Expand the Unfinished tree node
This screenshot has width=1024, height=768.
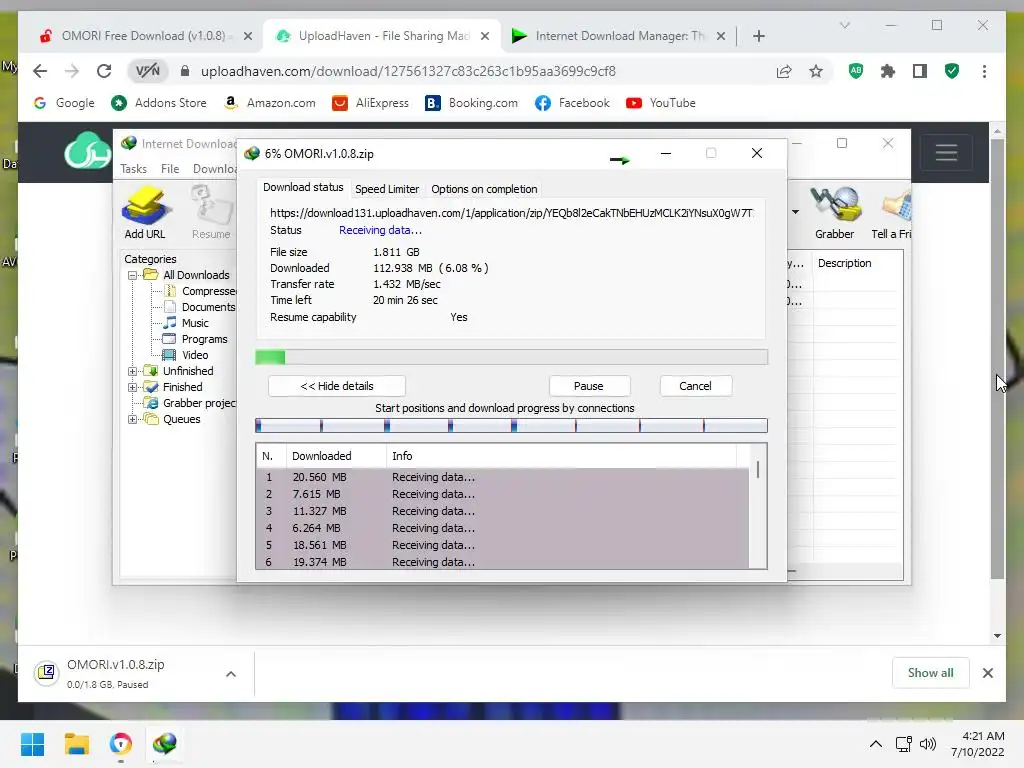pyautogui.click(x=133, y=372)
